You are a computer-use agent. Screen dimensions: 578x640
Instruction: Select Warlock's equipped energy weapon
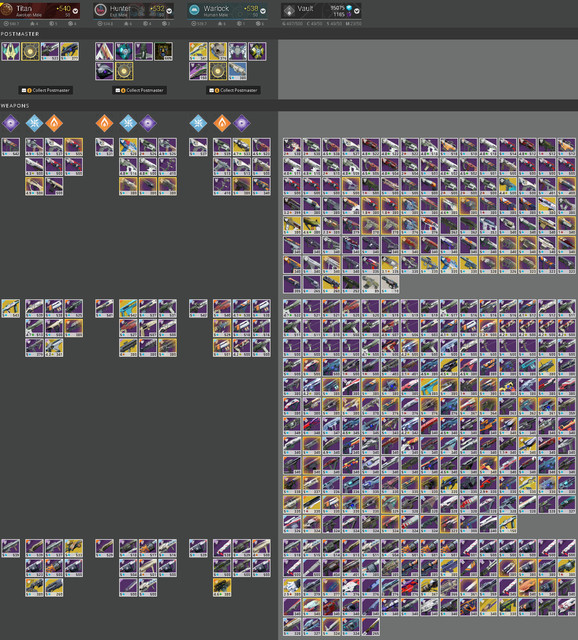coord(198,308)
